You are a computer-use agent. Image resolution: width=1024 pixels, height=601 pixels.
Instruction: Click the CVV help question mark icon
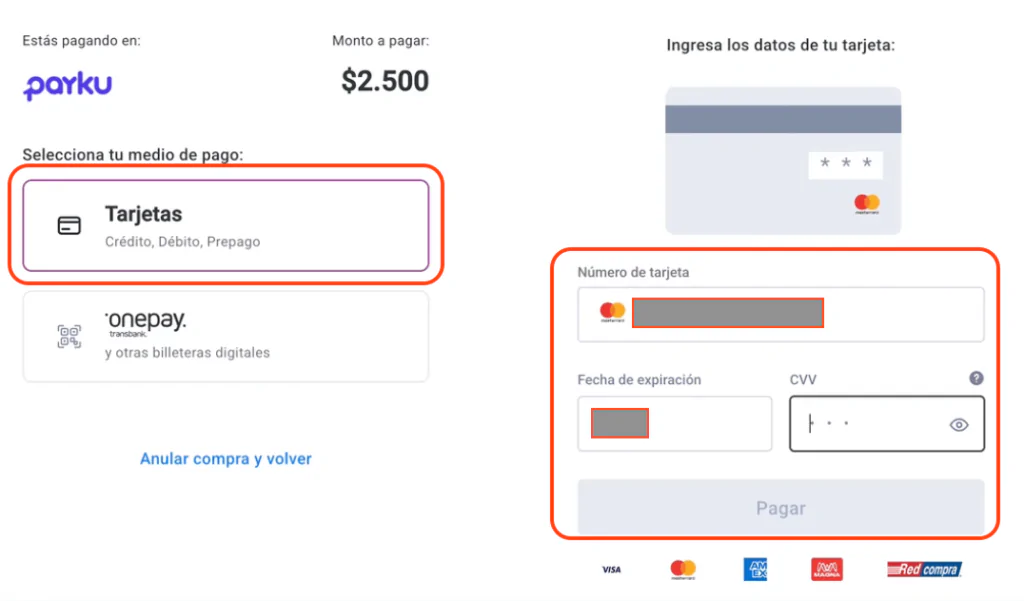coord(976,379)
